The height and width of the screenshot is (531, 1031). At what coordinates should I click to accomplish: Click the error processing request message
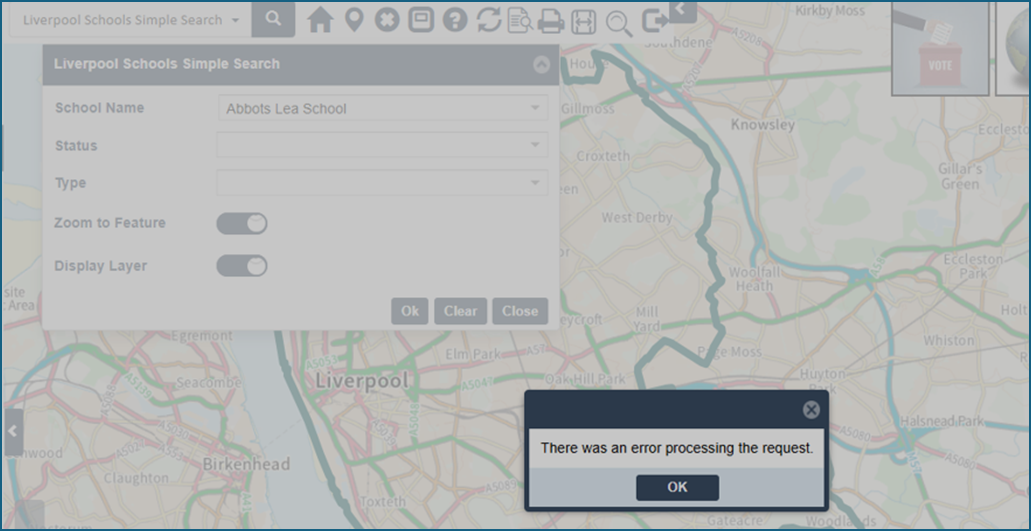pyautogui.click(x=677, y=449)
